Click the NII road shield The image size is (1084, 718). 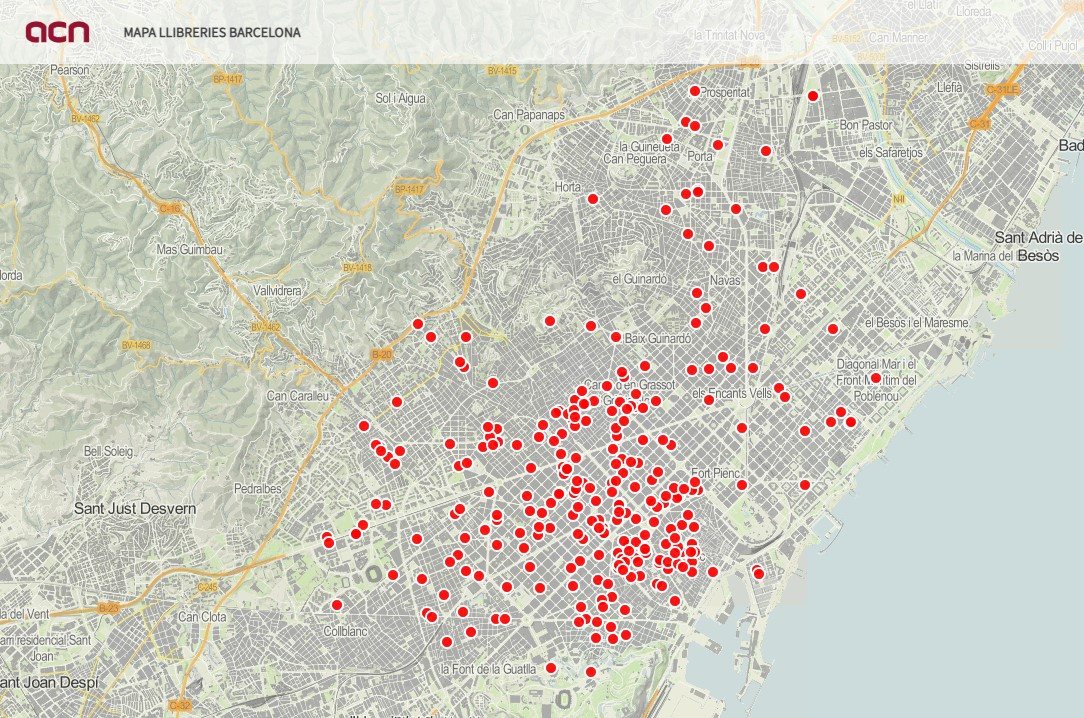click(899, 199)
